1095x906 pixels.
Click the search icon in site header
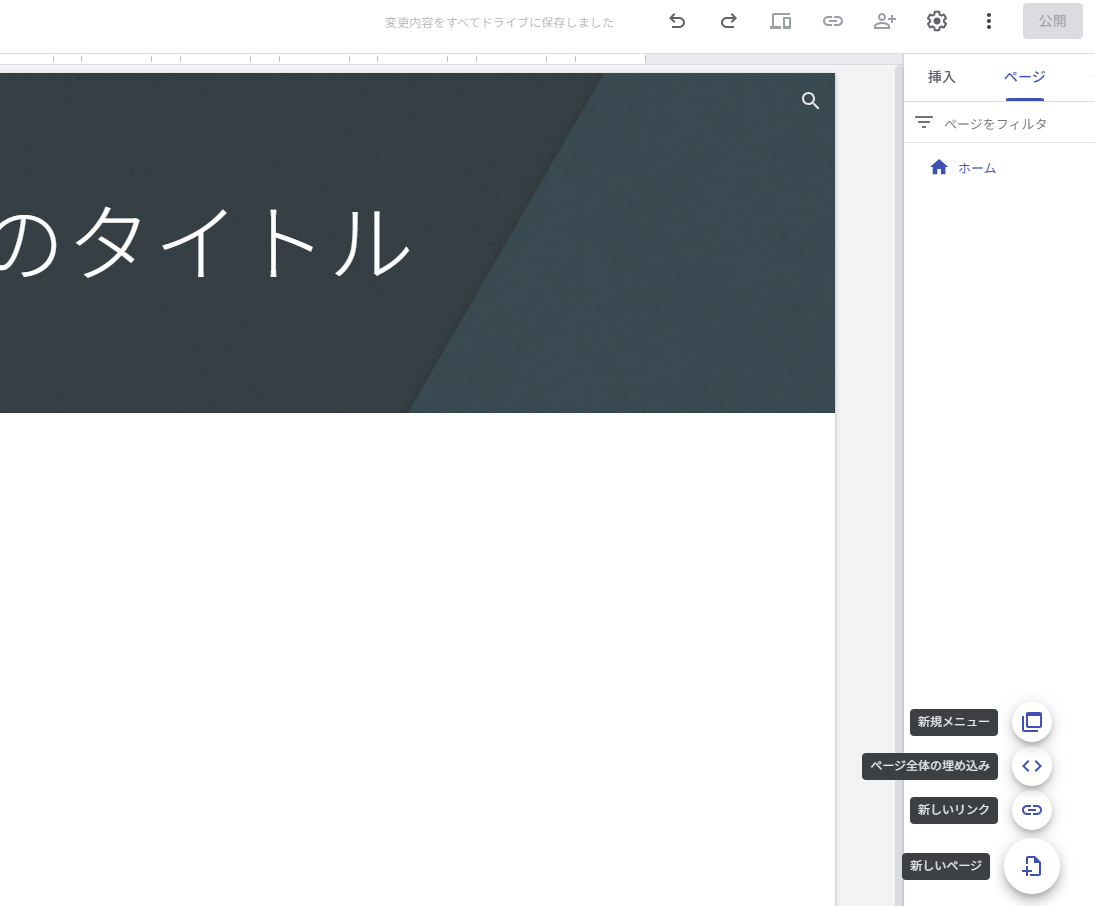click(x=810, y=101)
